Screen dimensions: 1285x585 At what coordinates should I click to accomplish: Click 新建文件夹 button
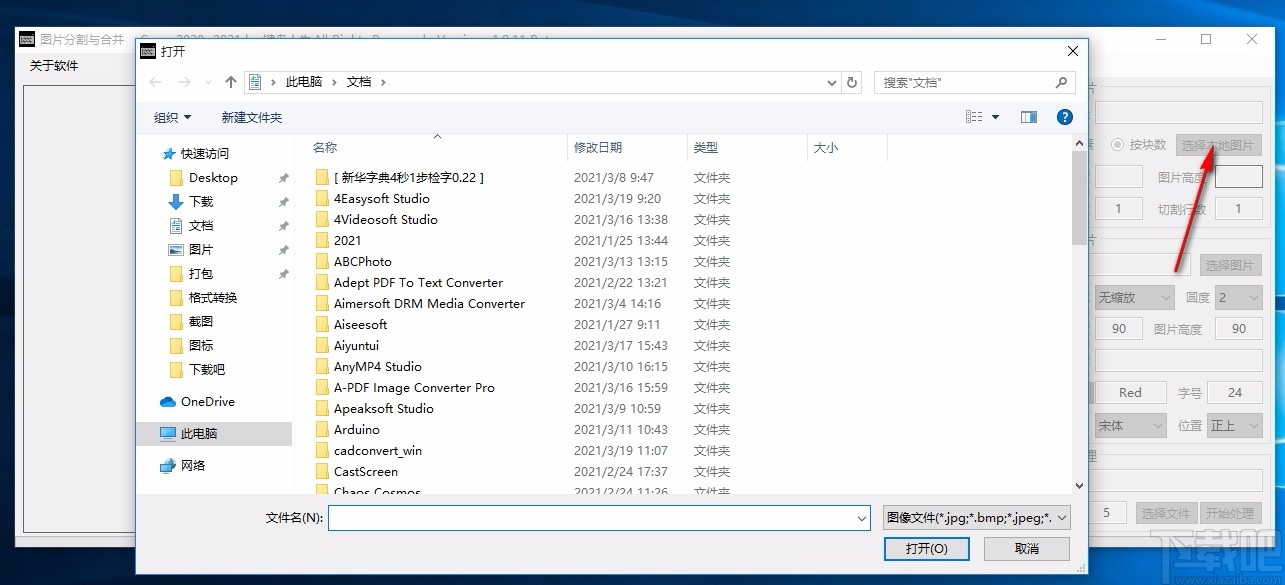(x=252, y=117)
